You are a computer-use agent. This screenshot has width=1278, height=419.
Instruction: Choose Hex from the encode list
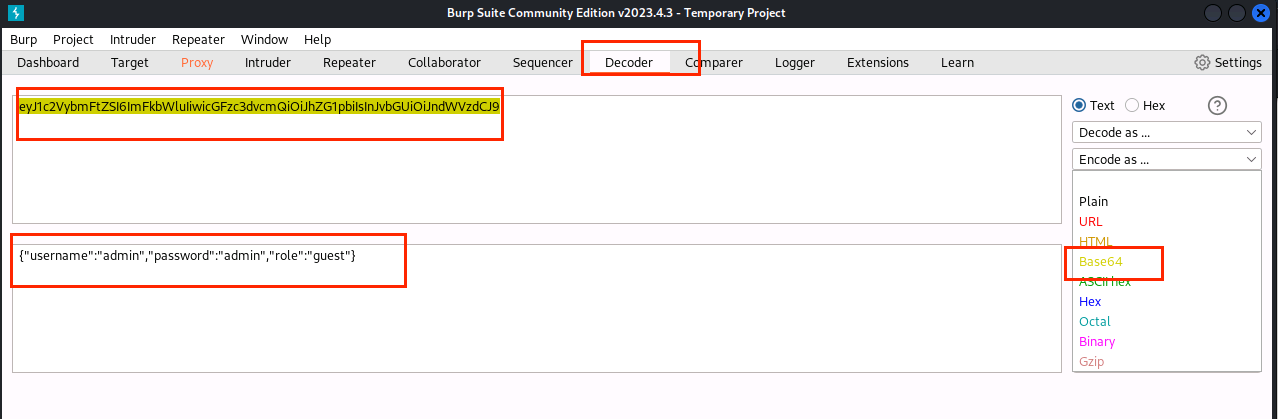[1090, 301]
